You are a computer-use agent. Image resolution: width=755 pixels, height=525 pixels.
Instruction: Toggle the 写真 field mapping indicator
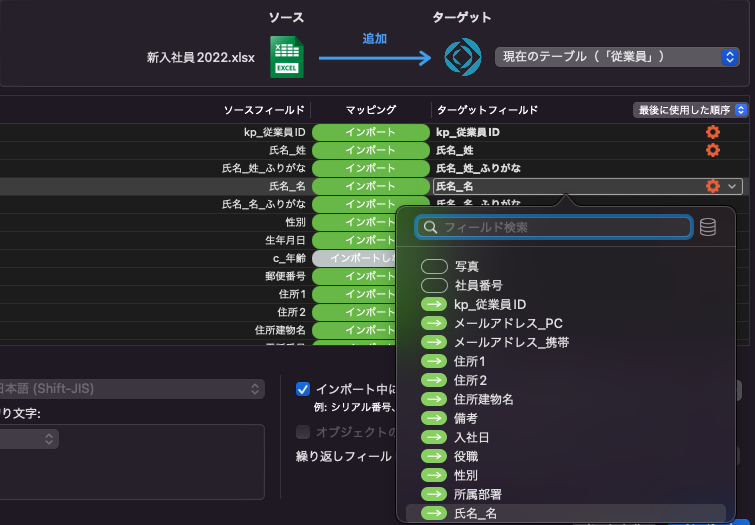point(434,267)
